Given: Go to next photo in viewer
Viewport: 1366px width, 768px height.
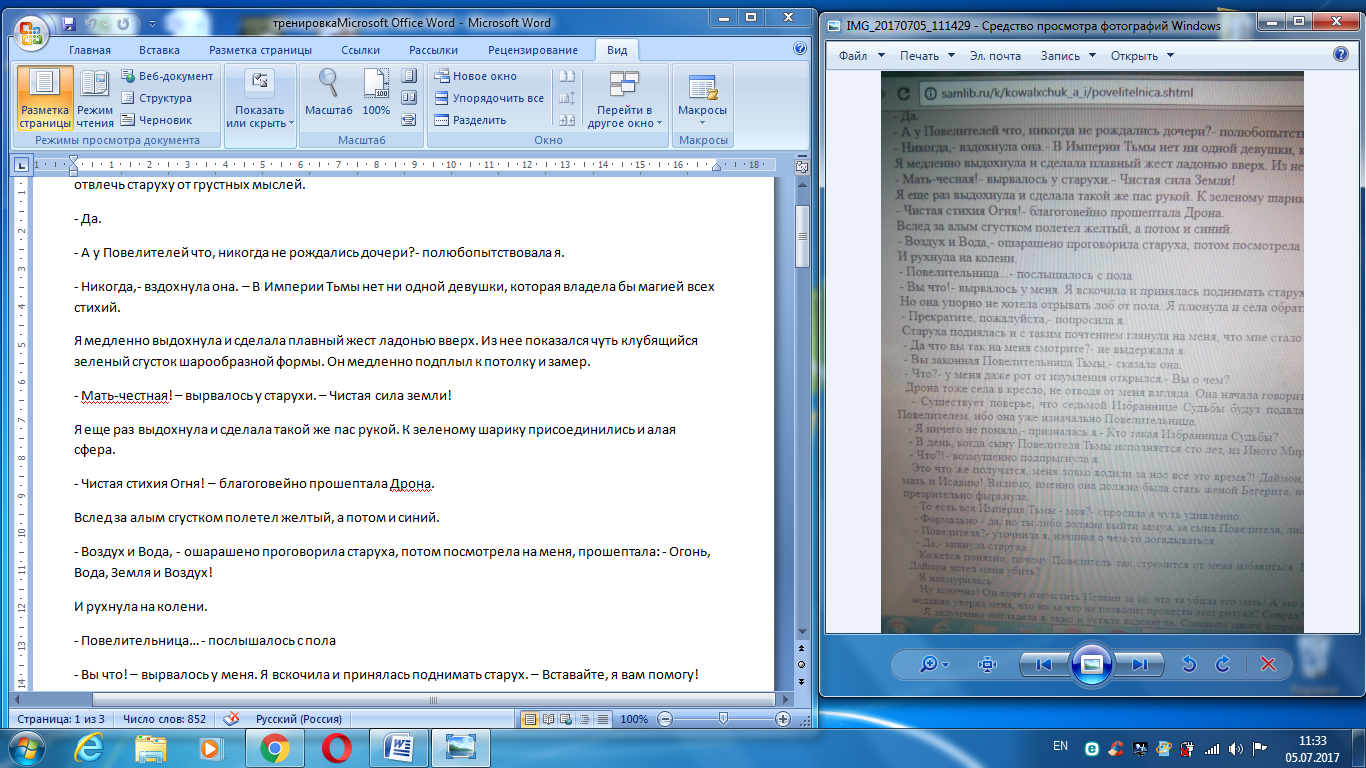Looking at the screenshot, I should tap(1139, 664).
